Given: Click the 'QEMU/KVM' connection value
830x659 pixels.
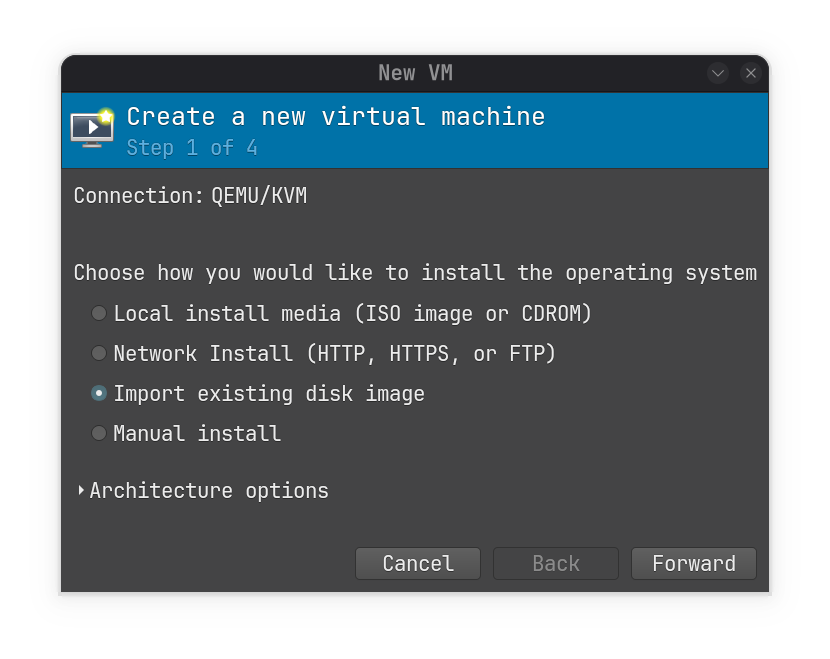Looking at the screenshot, I should [x=259, y=196].
